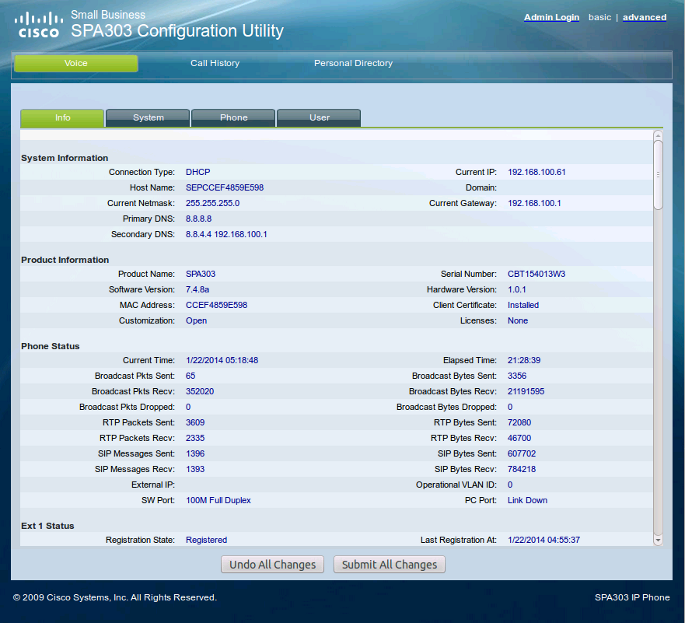Screen dimensions: 685x623
Task: Click the connection type DHCP value
Action: [x=198, y=172]
